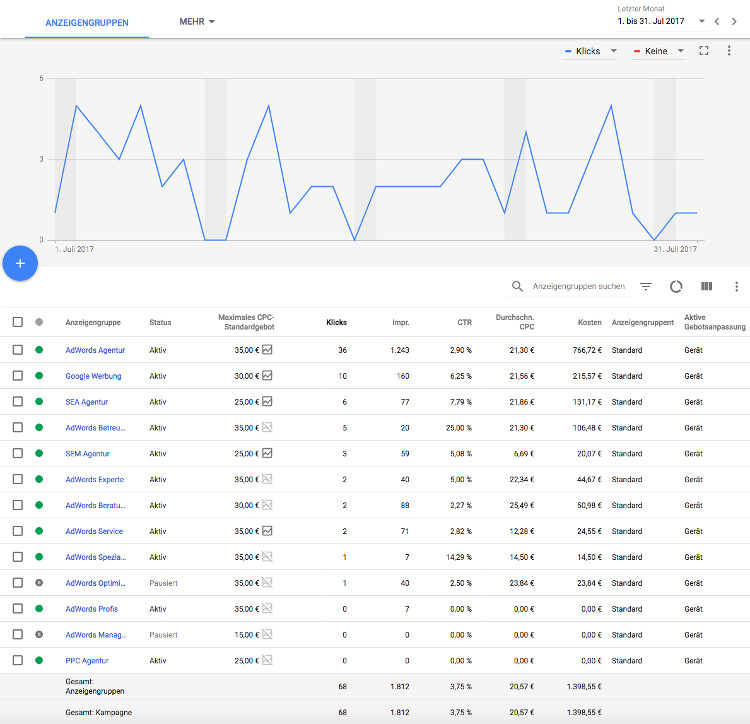
Task: Go to the next date range arrow
Action: click(x=736, y=21)
